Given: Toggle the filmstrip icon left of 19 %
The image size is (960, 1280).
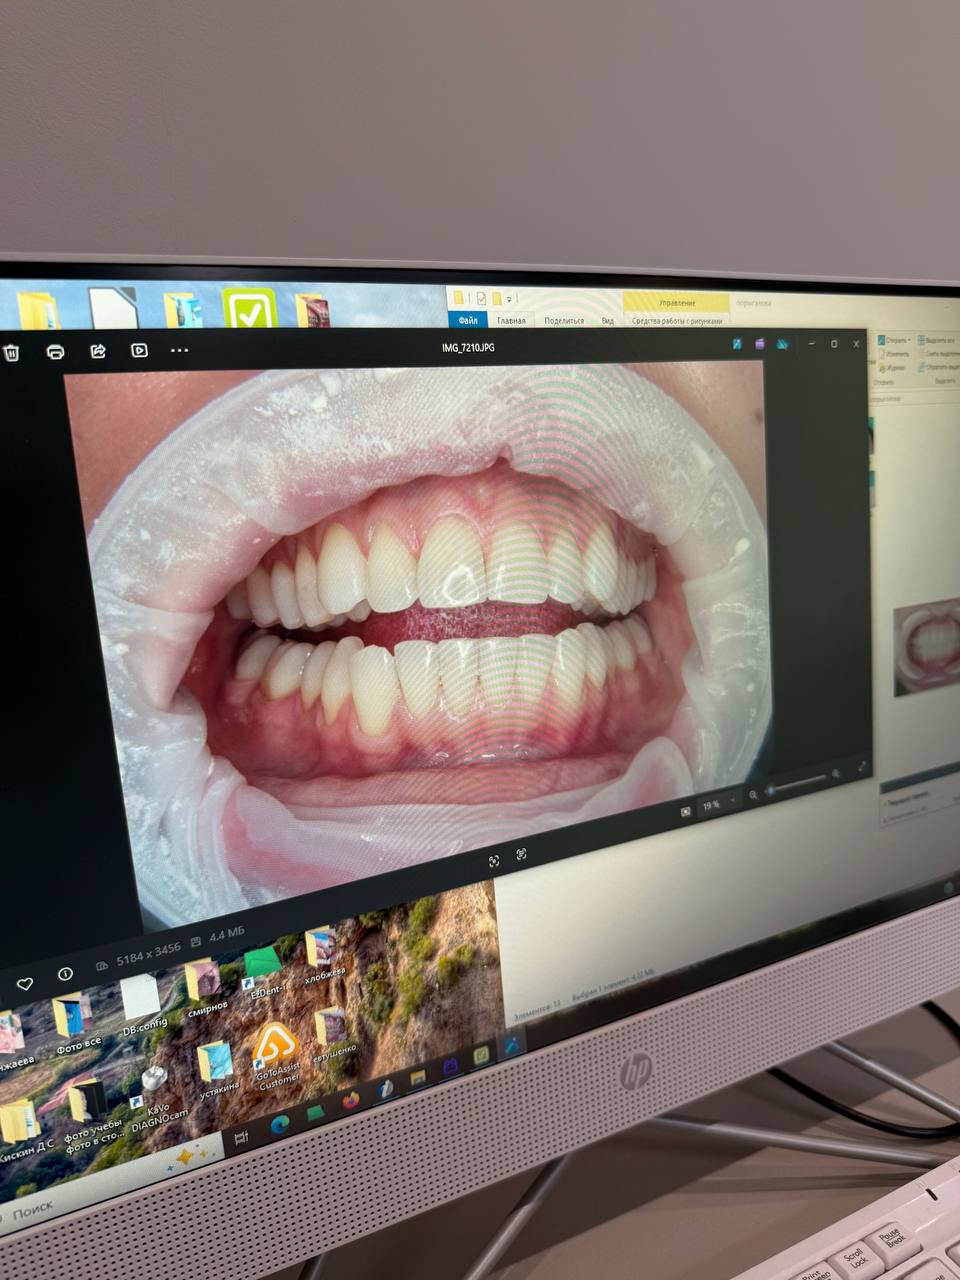Looking at the screenshot, I should click(x=685, y=813).
